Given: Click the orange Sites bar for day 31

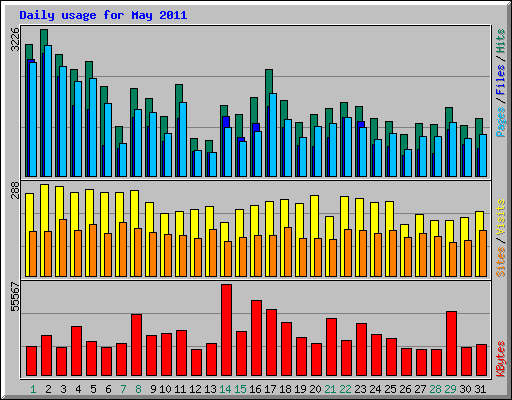Looking at the screenshot, I should tap(483, 253).
